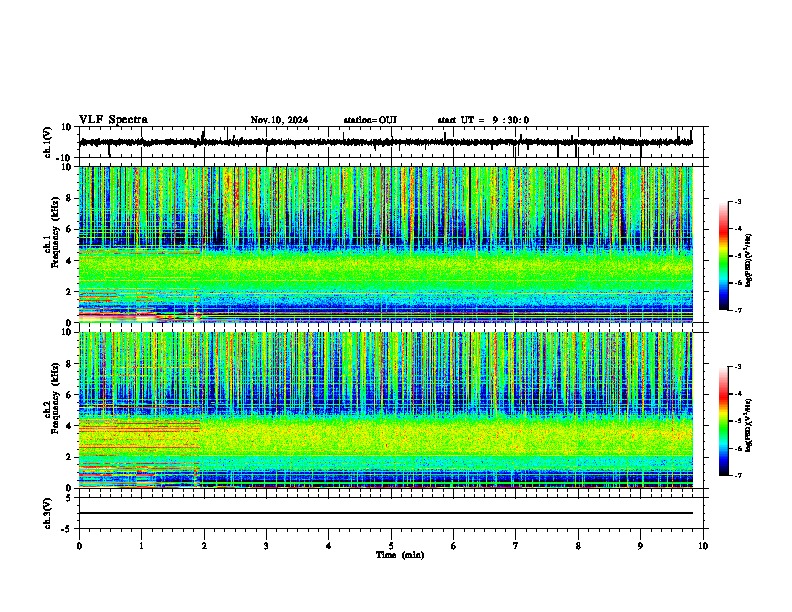Click the "Time (min)" x-axis label
Screen dimensions: 792x612
[400, 555]
